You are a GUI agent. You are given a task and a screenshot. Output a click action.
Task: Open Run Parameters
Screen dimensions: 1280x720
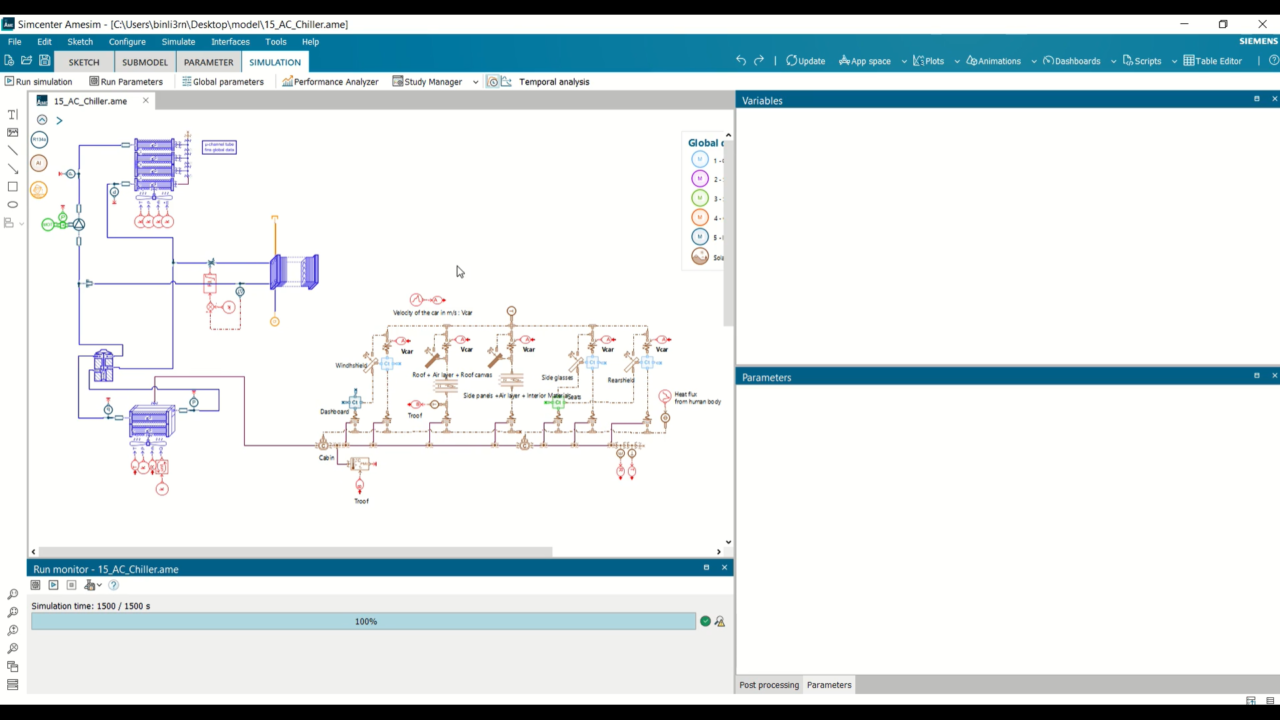click(x=126, y=82)
